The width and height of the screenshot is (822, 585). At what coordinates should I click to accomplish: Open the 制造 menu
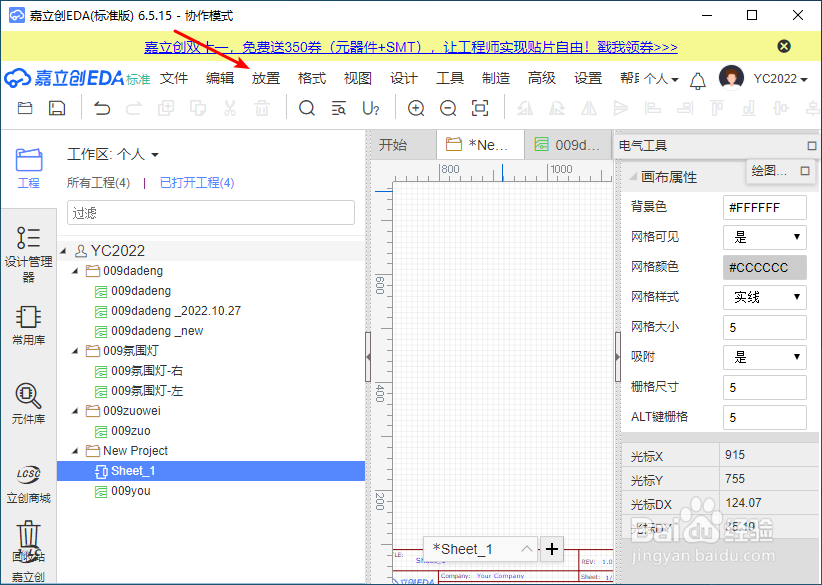coord(496,79)
